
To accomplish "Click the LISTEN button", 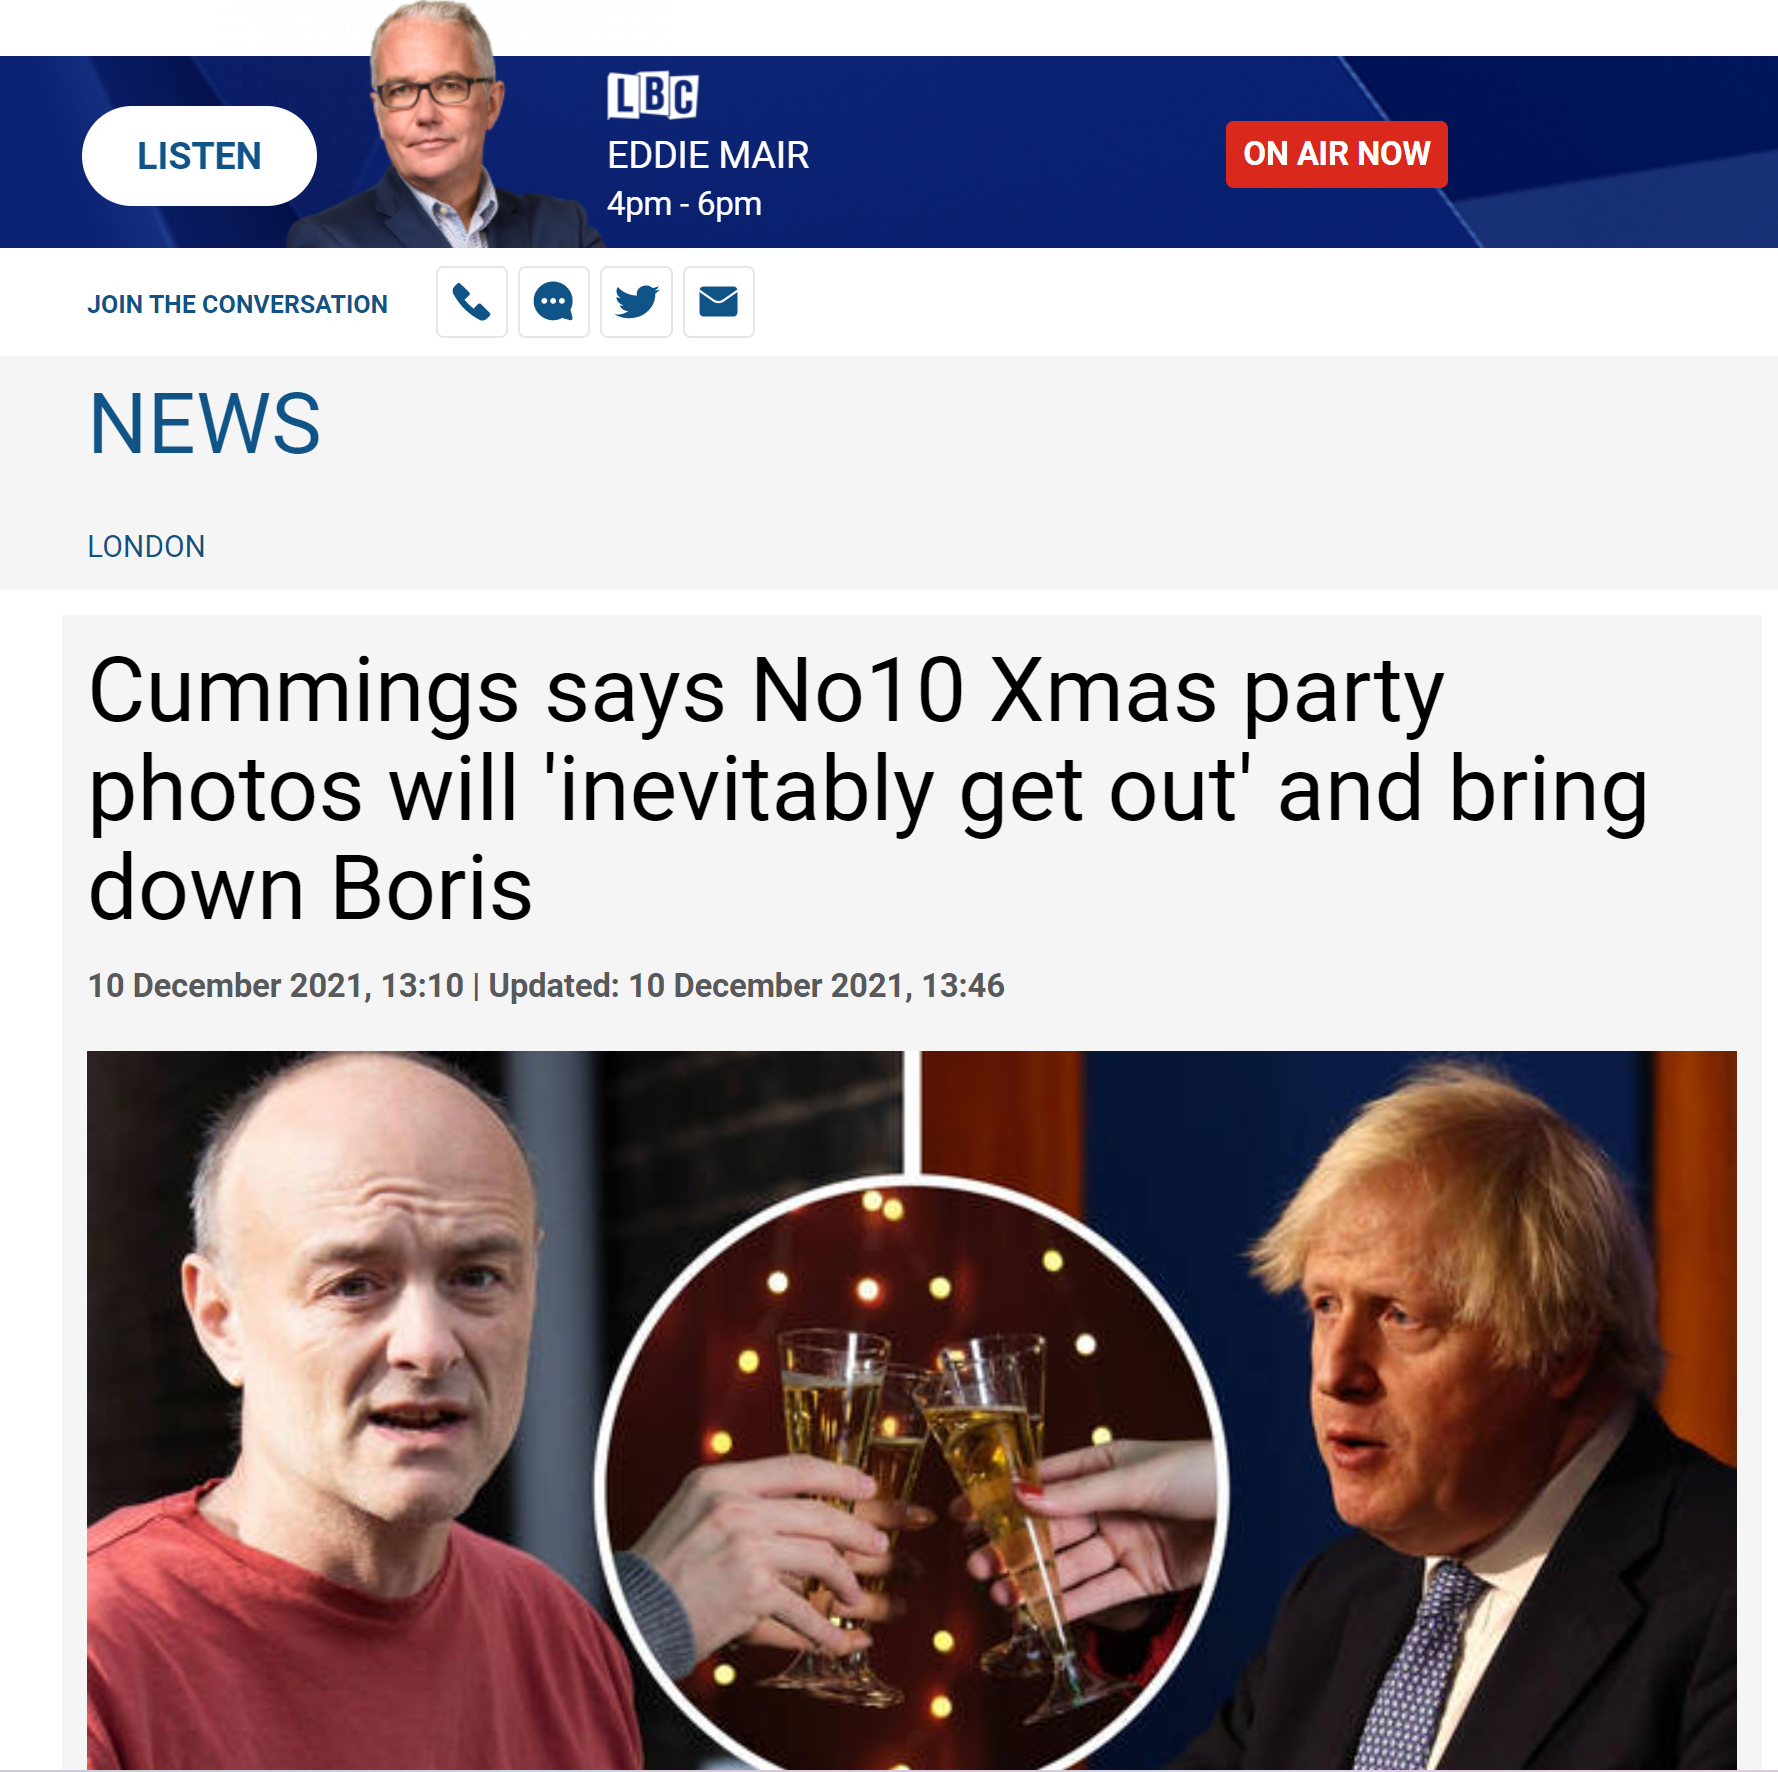I will [199, 156].
